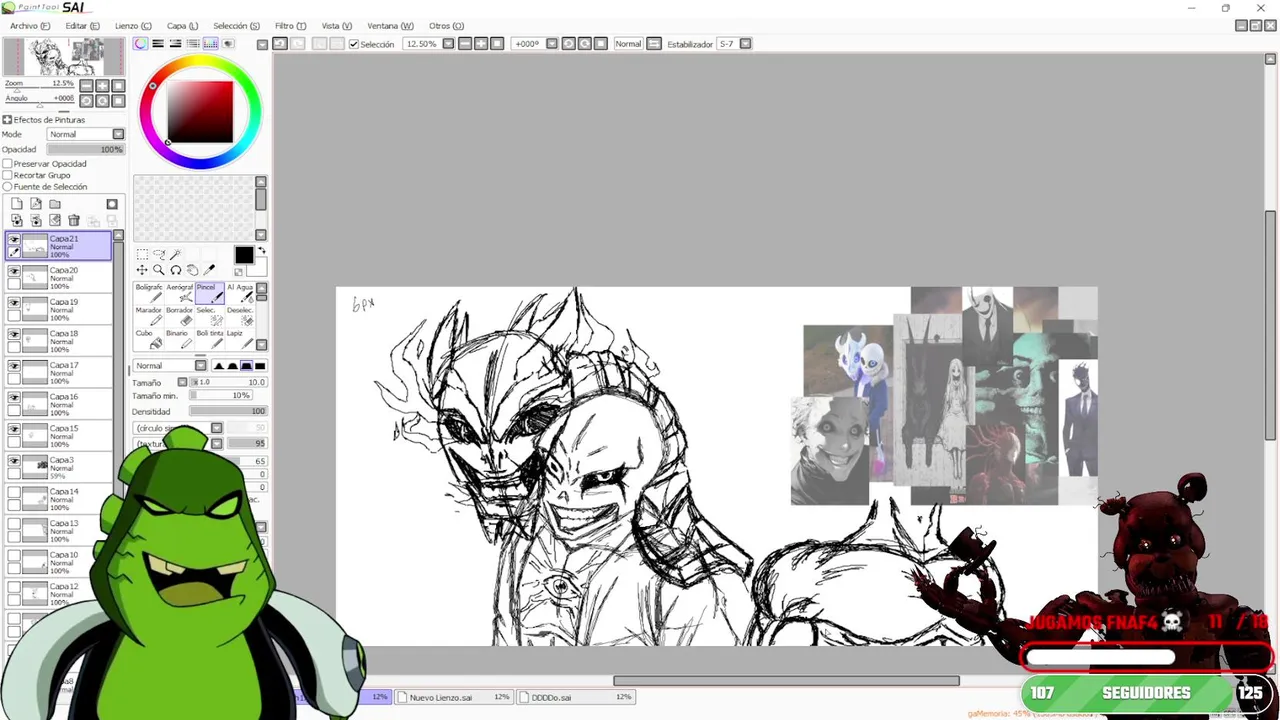The image size is (1280, 720).
Task: Switch to the Nuevo Lienzo.sai tab
Action: pos(453,697)
